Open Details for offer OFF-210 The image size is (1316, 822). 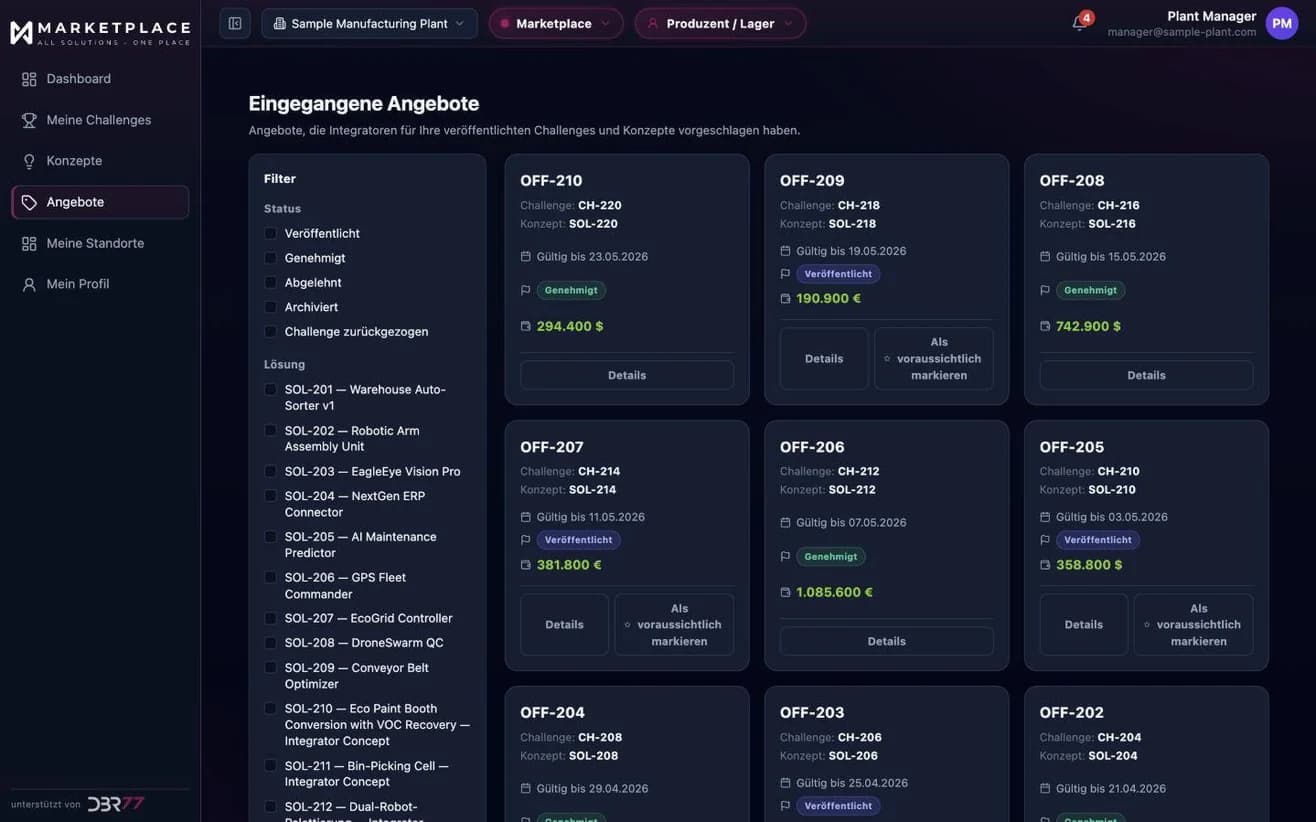[x=627, y=375]
